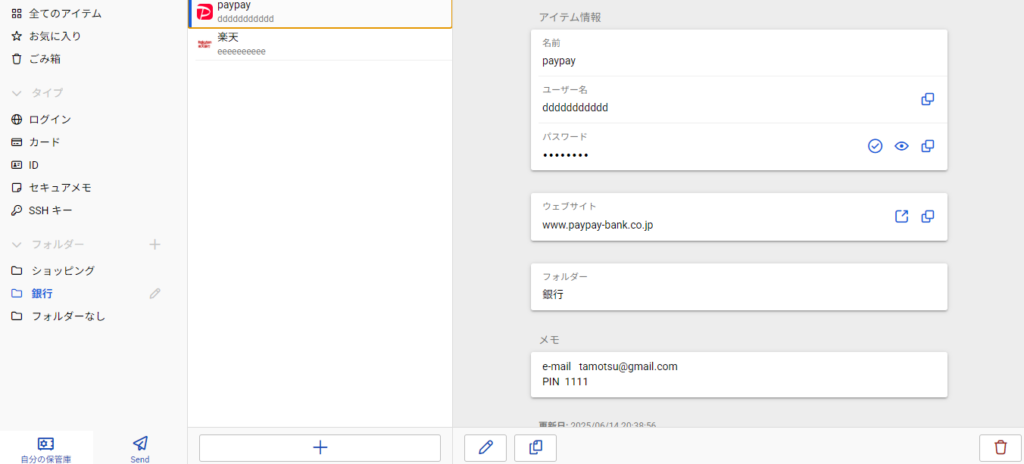The image size is (1024, 464).
Task: Rename the 銀行 folder with pencil icon
Action: click(155, 293)
